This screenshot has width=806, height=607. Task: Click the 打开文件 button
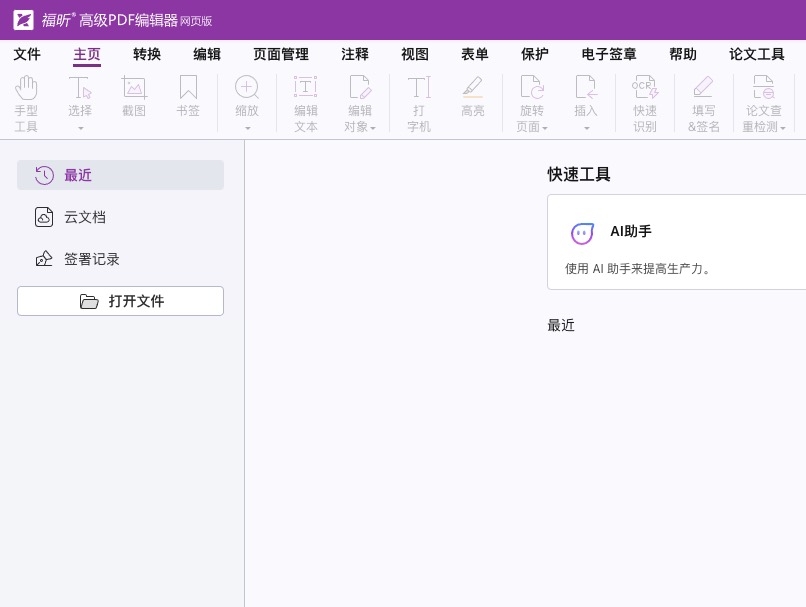(120, 301)
